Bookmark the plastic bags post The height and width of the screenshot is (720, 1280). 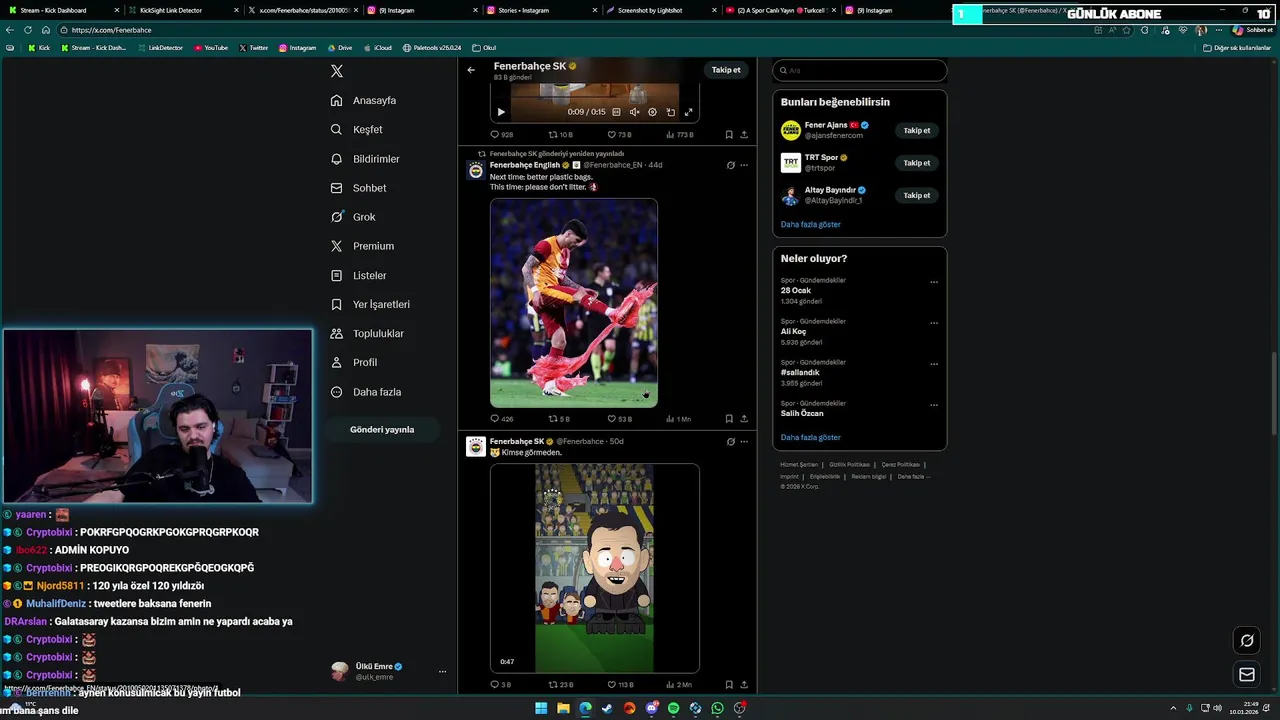click(x=729, y=419)
